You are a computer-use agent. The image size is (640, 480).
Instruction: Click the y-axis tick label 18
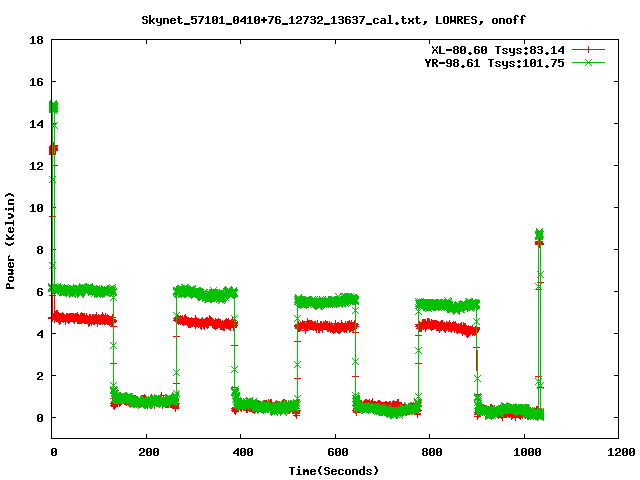[37, 40]
